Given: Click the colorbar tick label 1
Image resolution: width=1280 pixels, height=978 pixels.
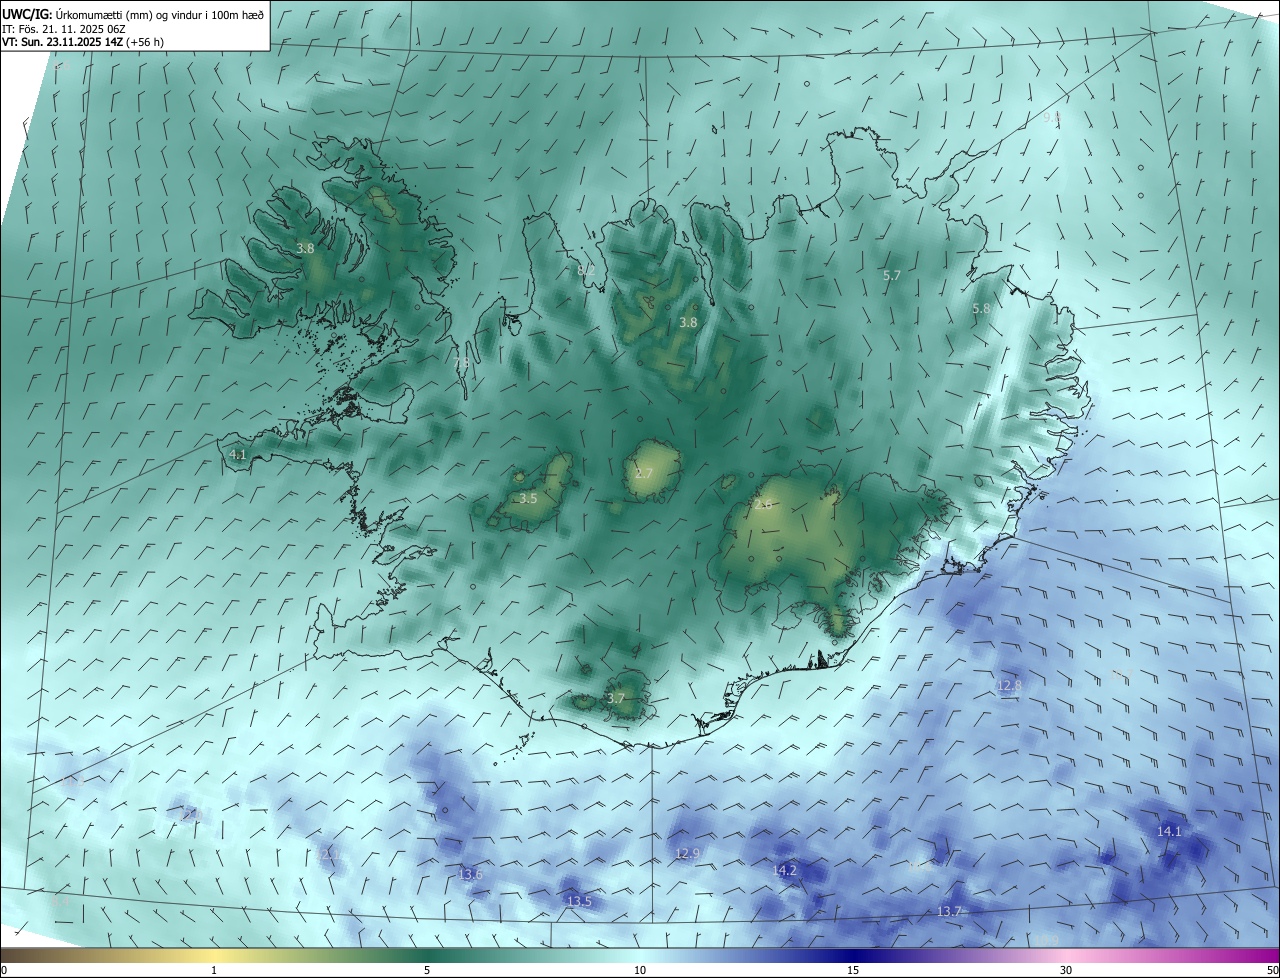Looking at the screenshot, I should [x=214, y=970].
